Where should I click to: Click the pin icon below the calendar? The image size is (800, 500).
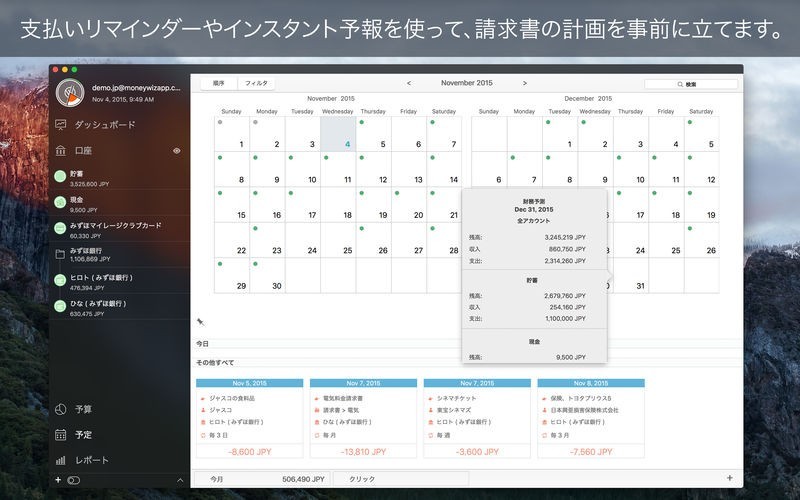200,321
